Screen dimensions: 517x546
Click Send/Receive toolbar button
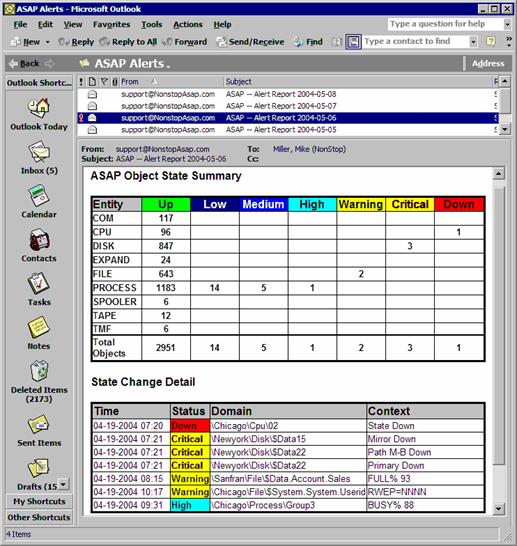250,42
